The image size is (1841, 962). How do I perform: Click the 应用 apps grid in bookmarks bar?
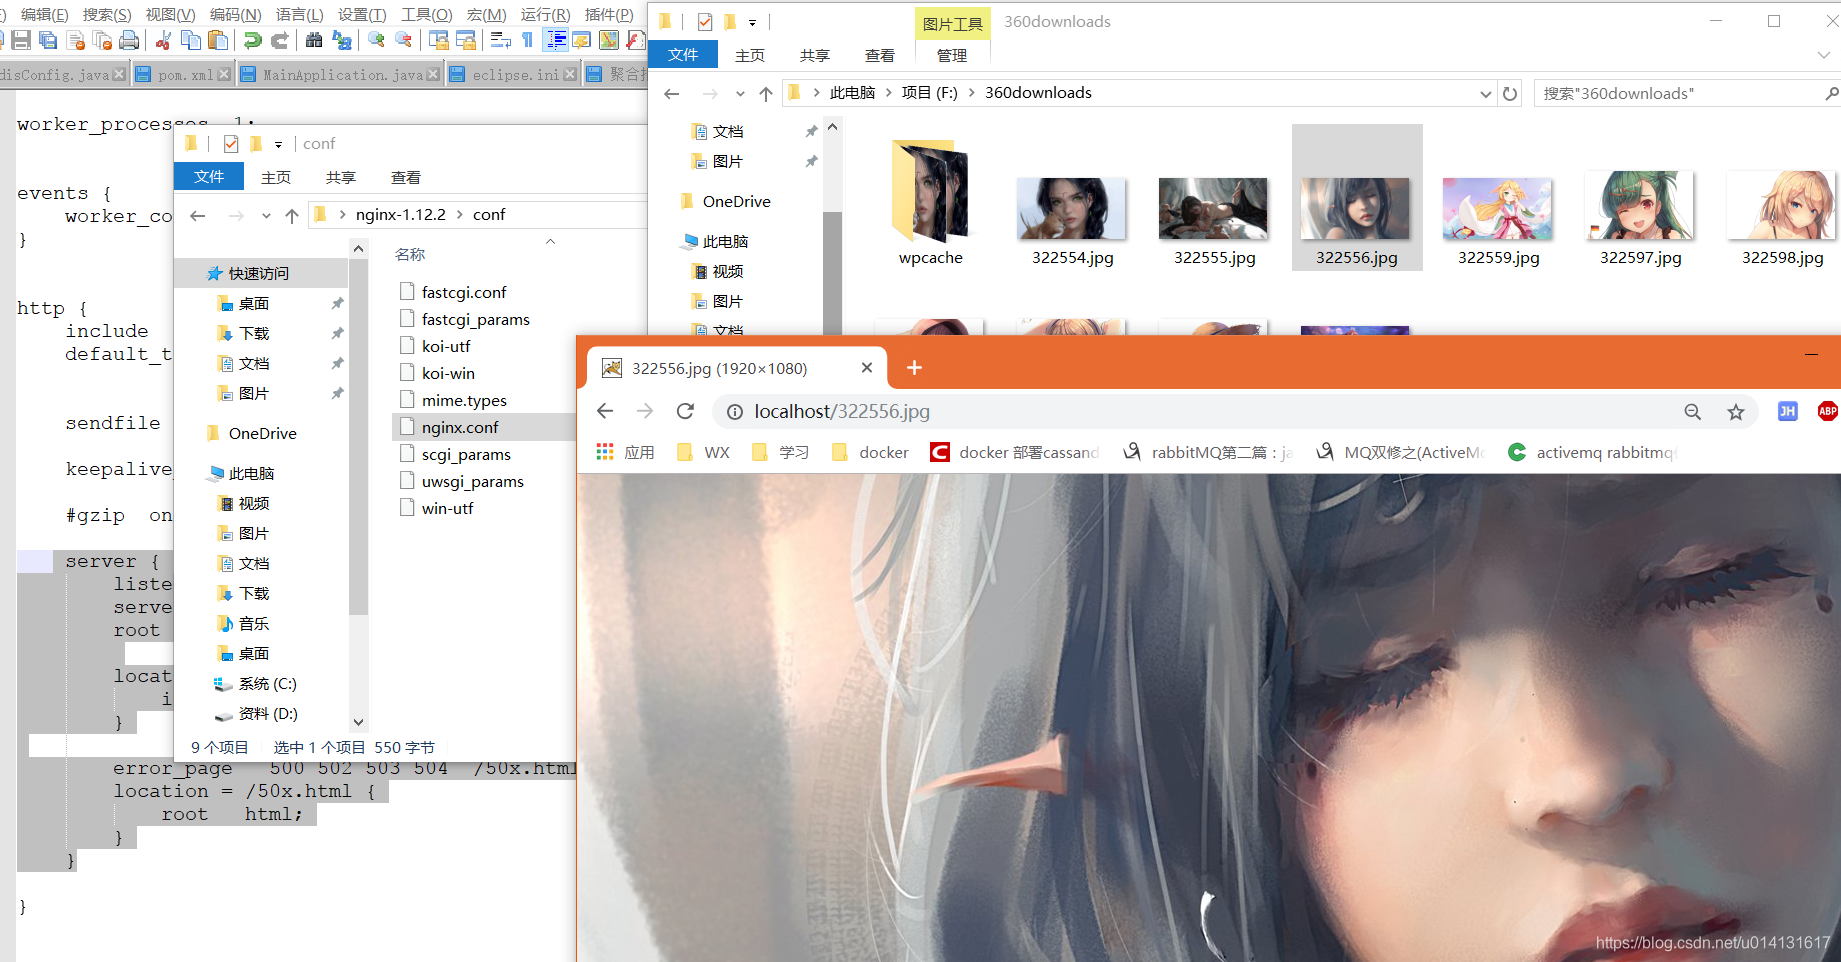(625, 452)
